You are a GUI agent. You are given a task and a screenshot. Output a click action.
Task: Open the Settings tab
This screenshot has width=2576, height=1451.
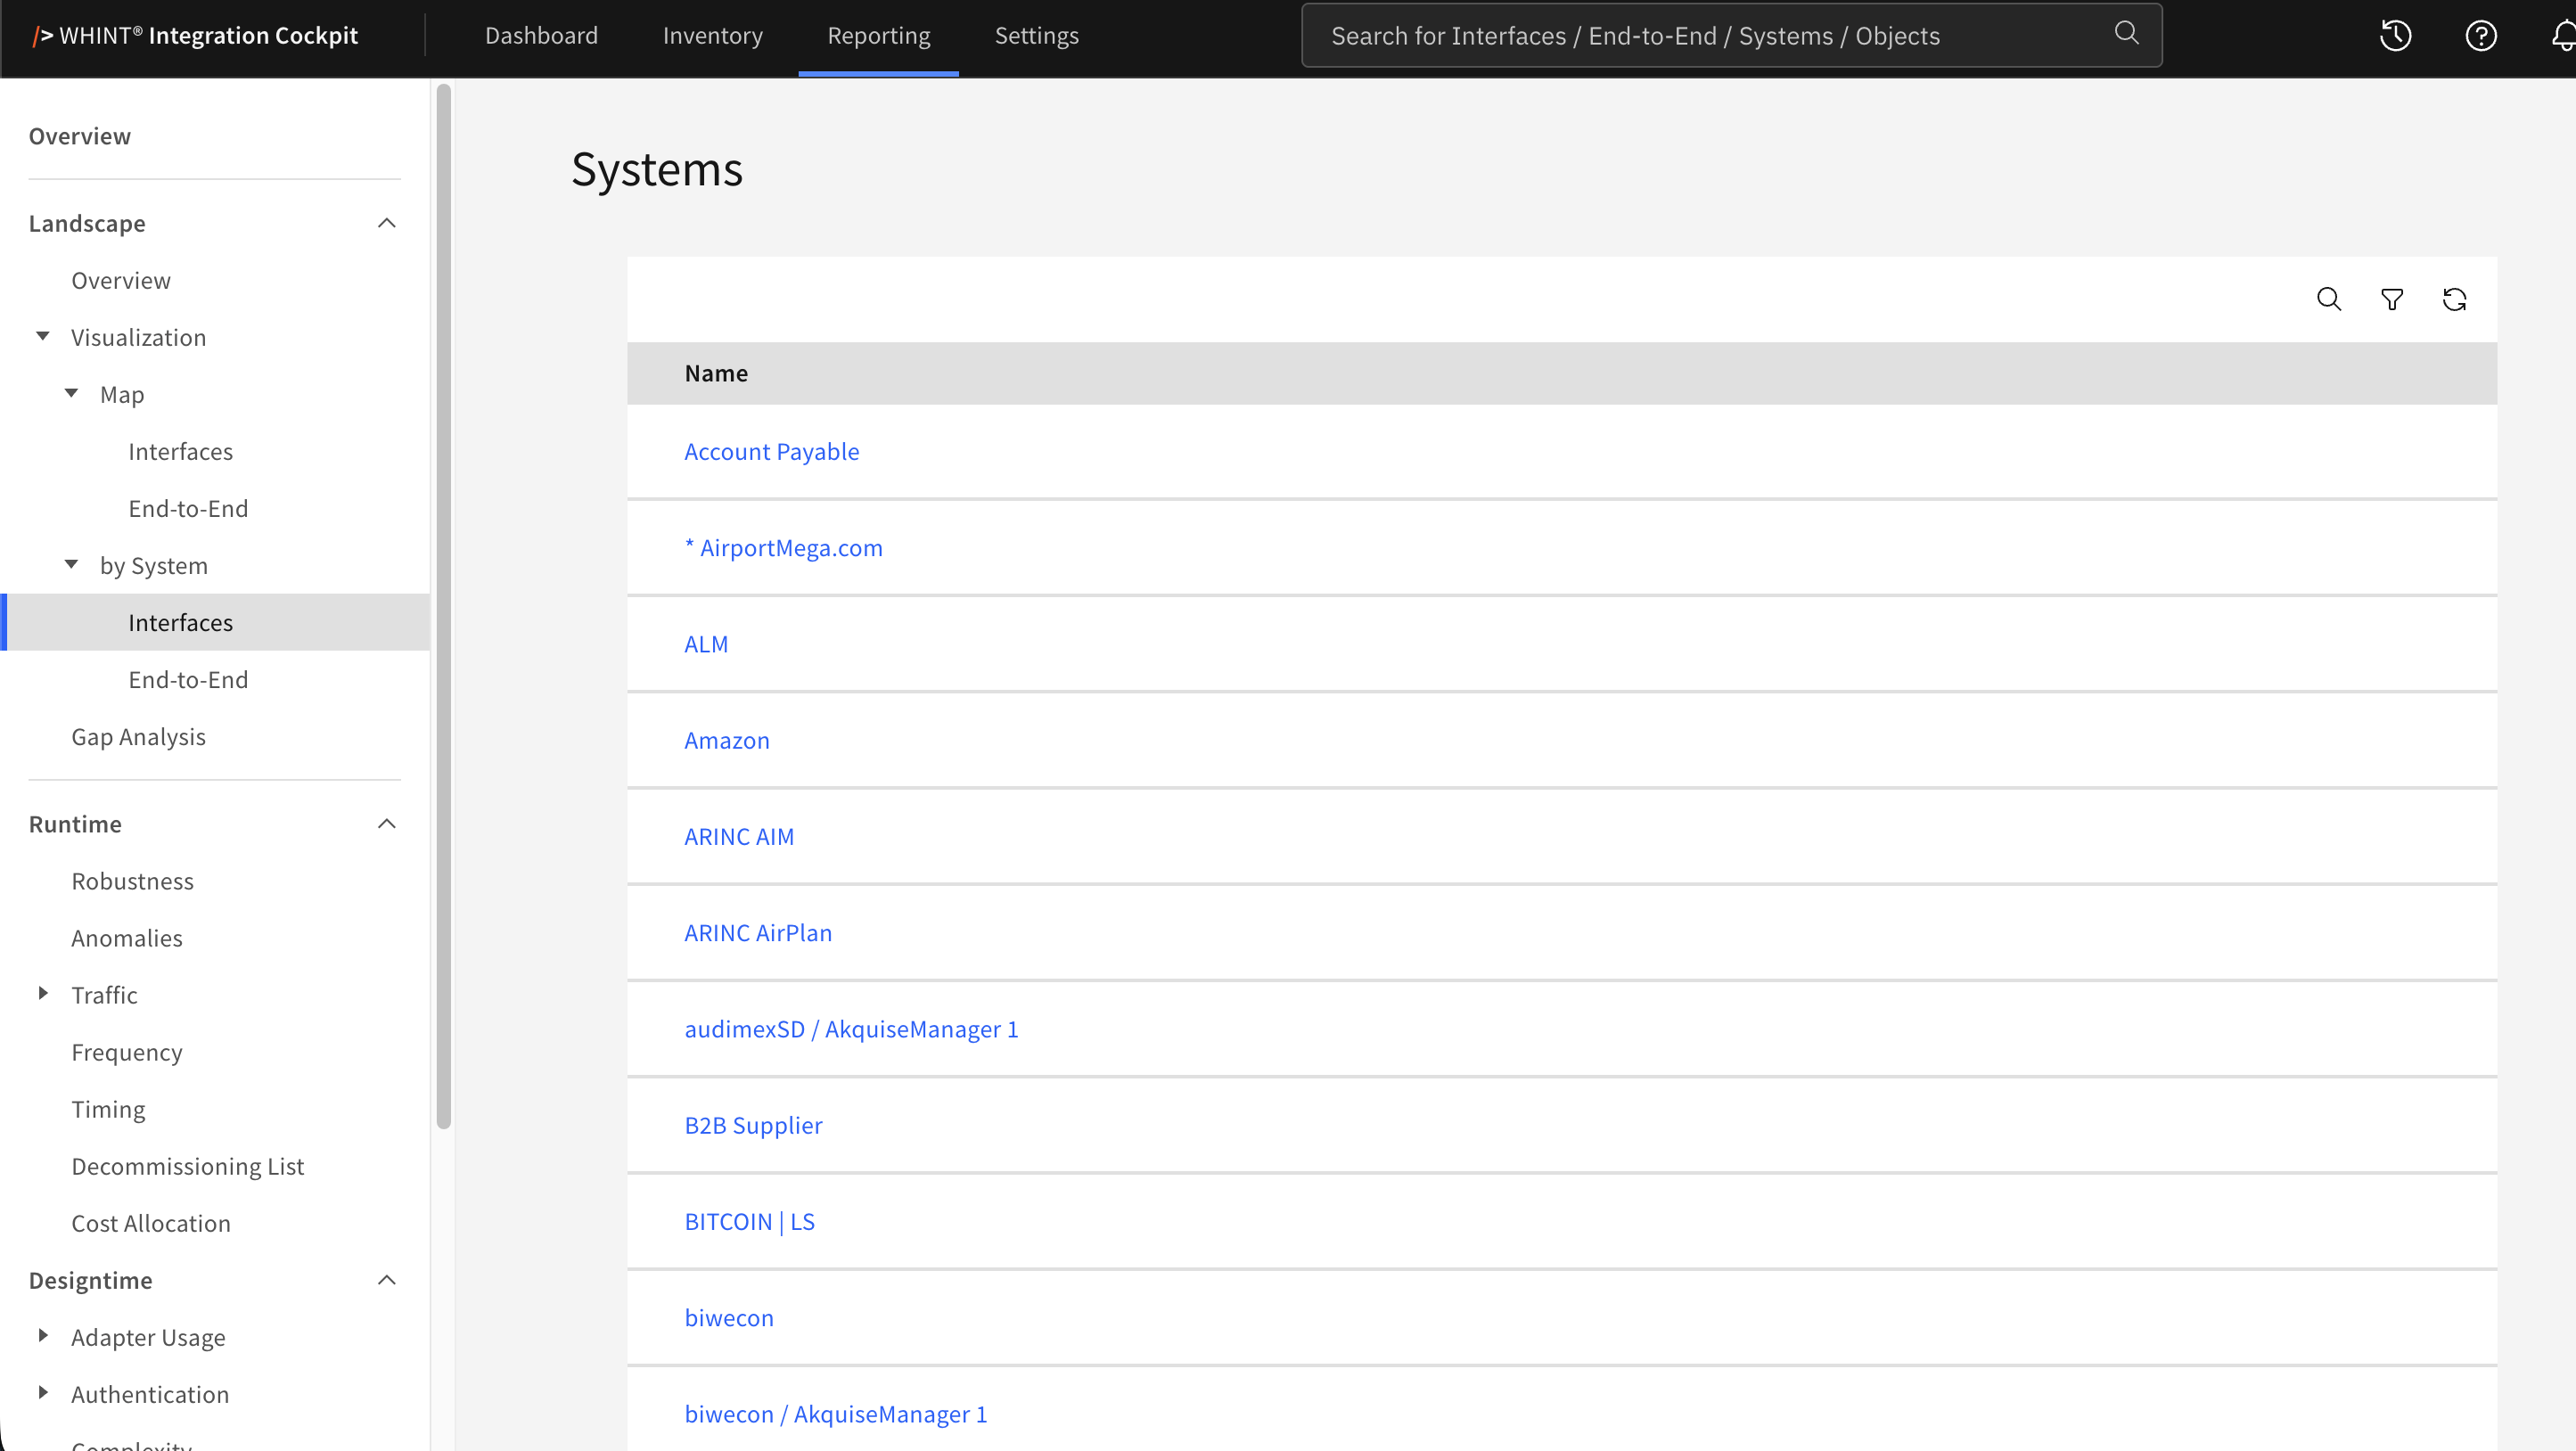point(1037,36)
